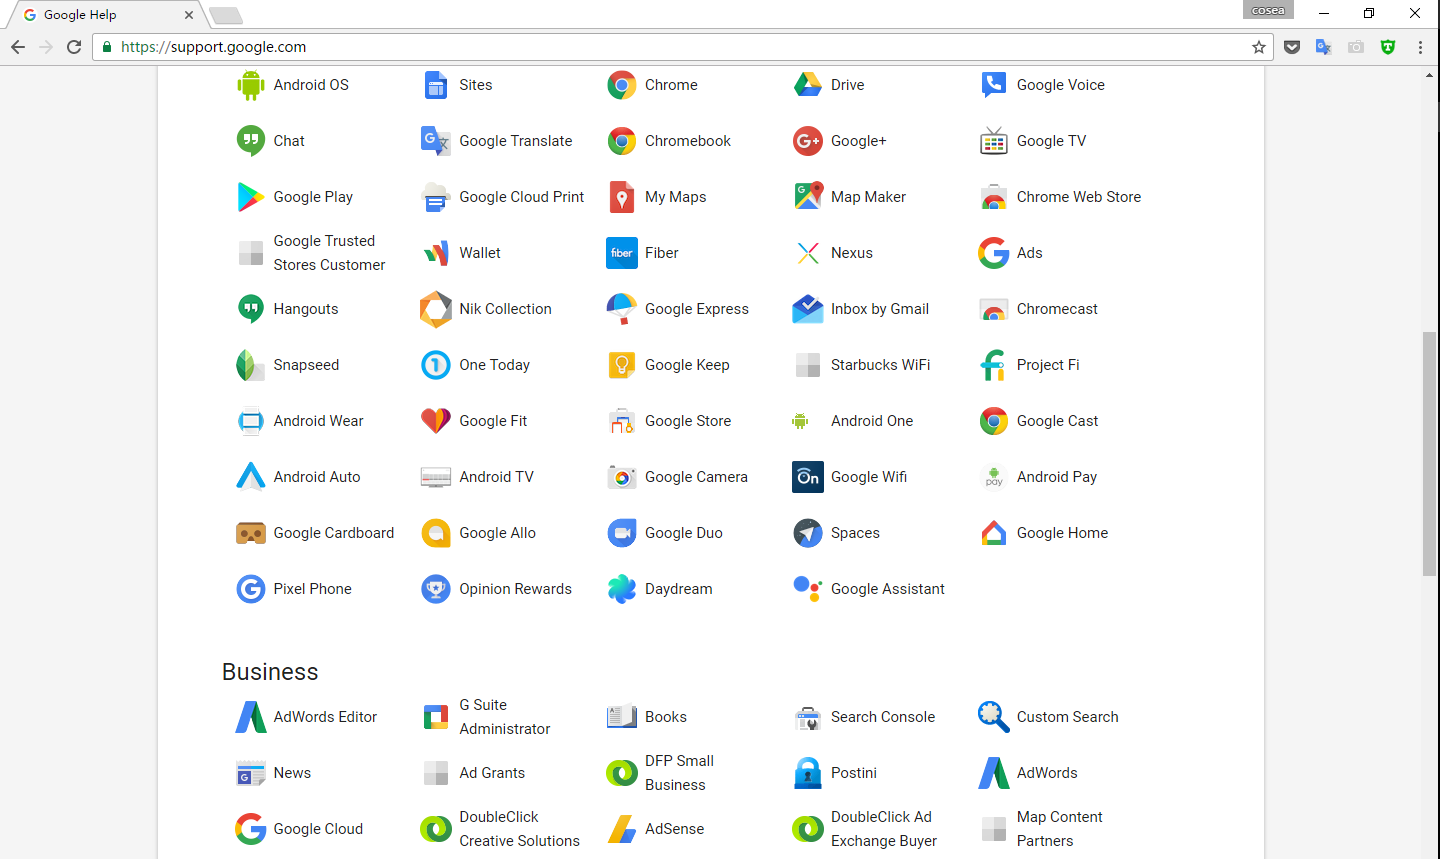Screen dimensions: 1440x859
Task: Click the Google Fit heart icon
Action: coord(436,421)
